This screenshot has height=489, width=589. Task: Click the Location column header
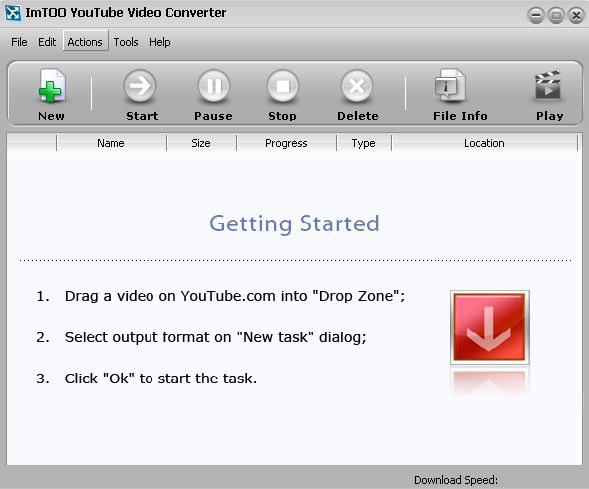point(484,143)
